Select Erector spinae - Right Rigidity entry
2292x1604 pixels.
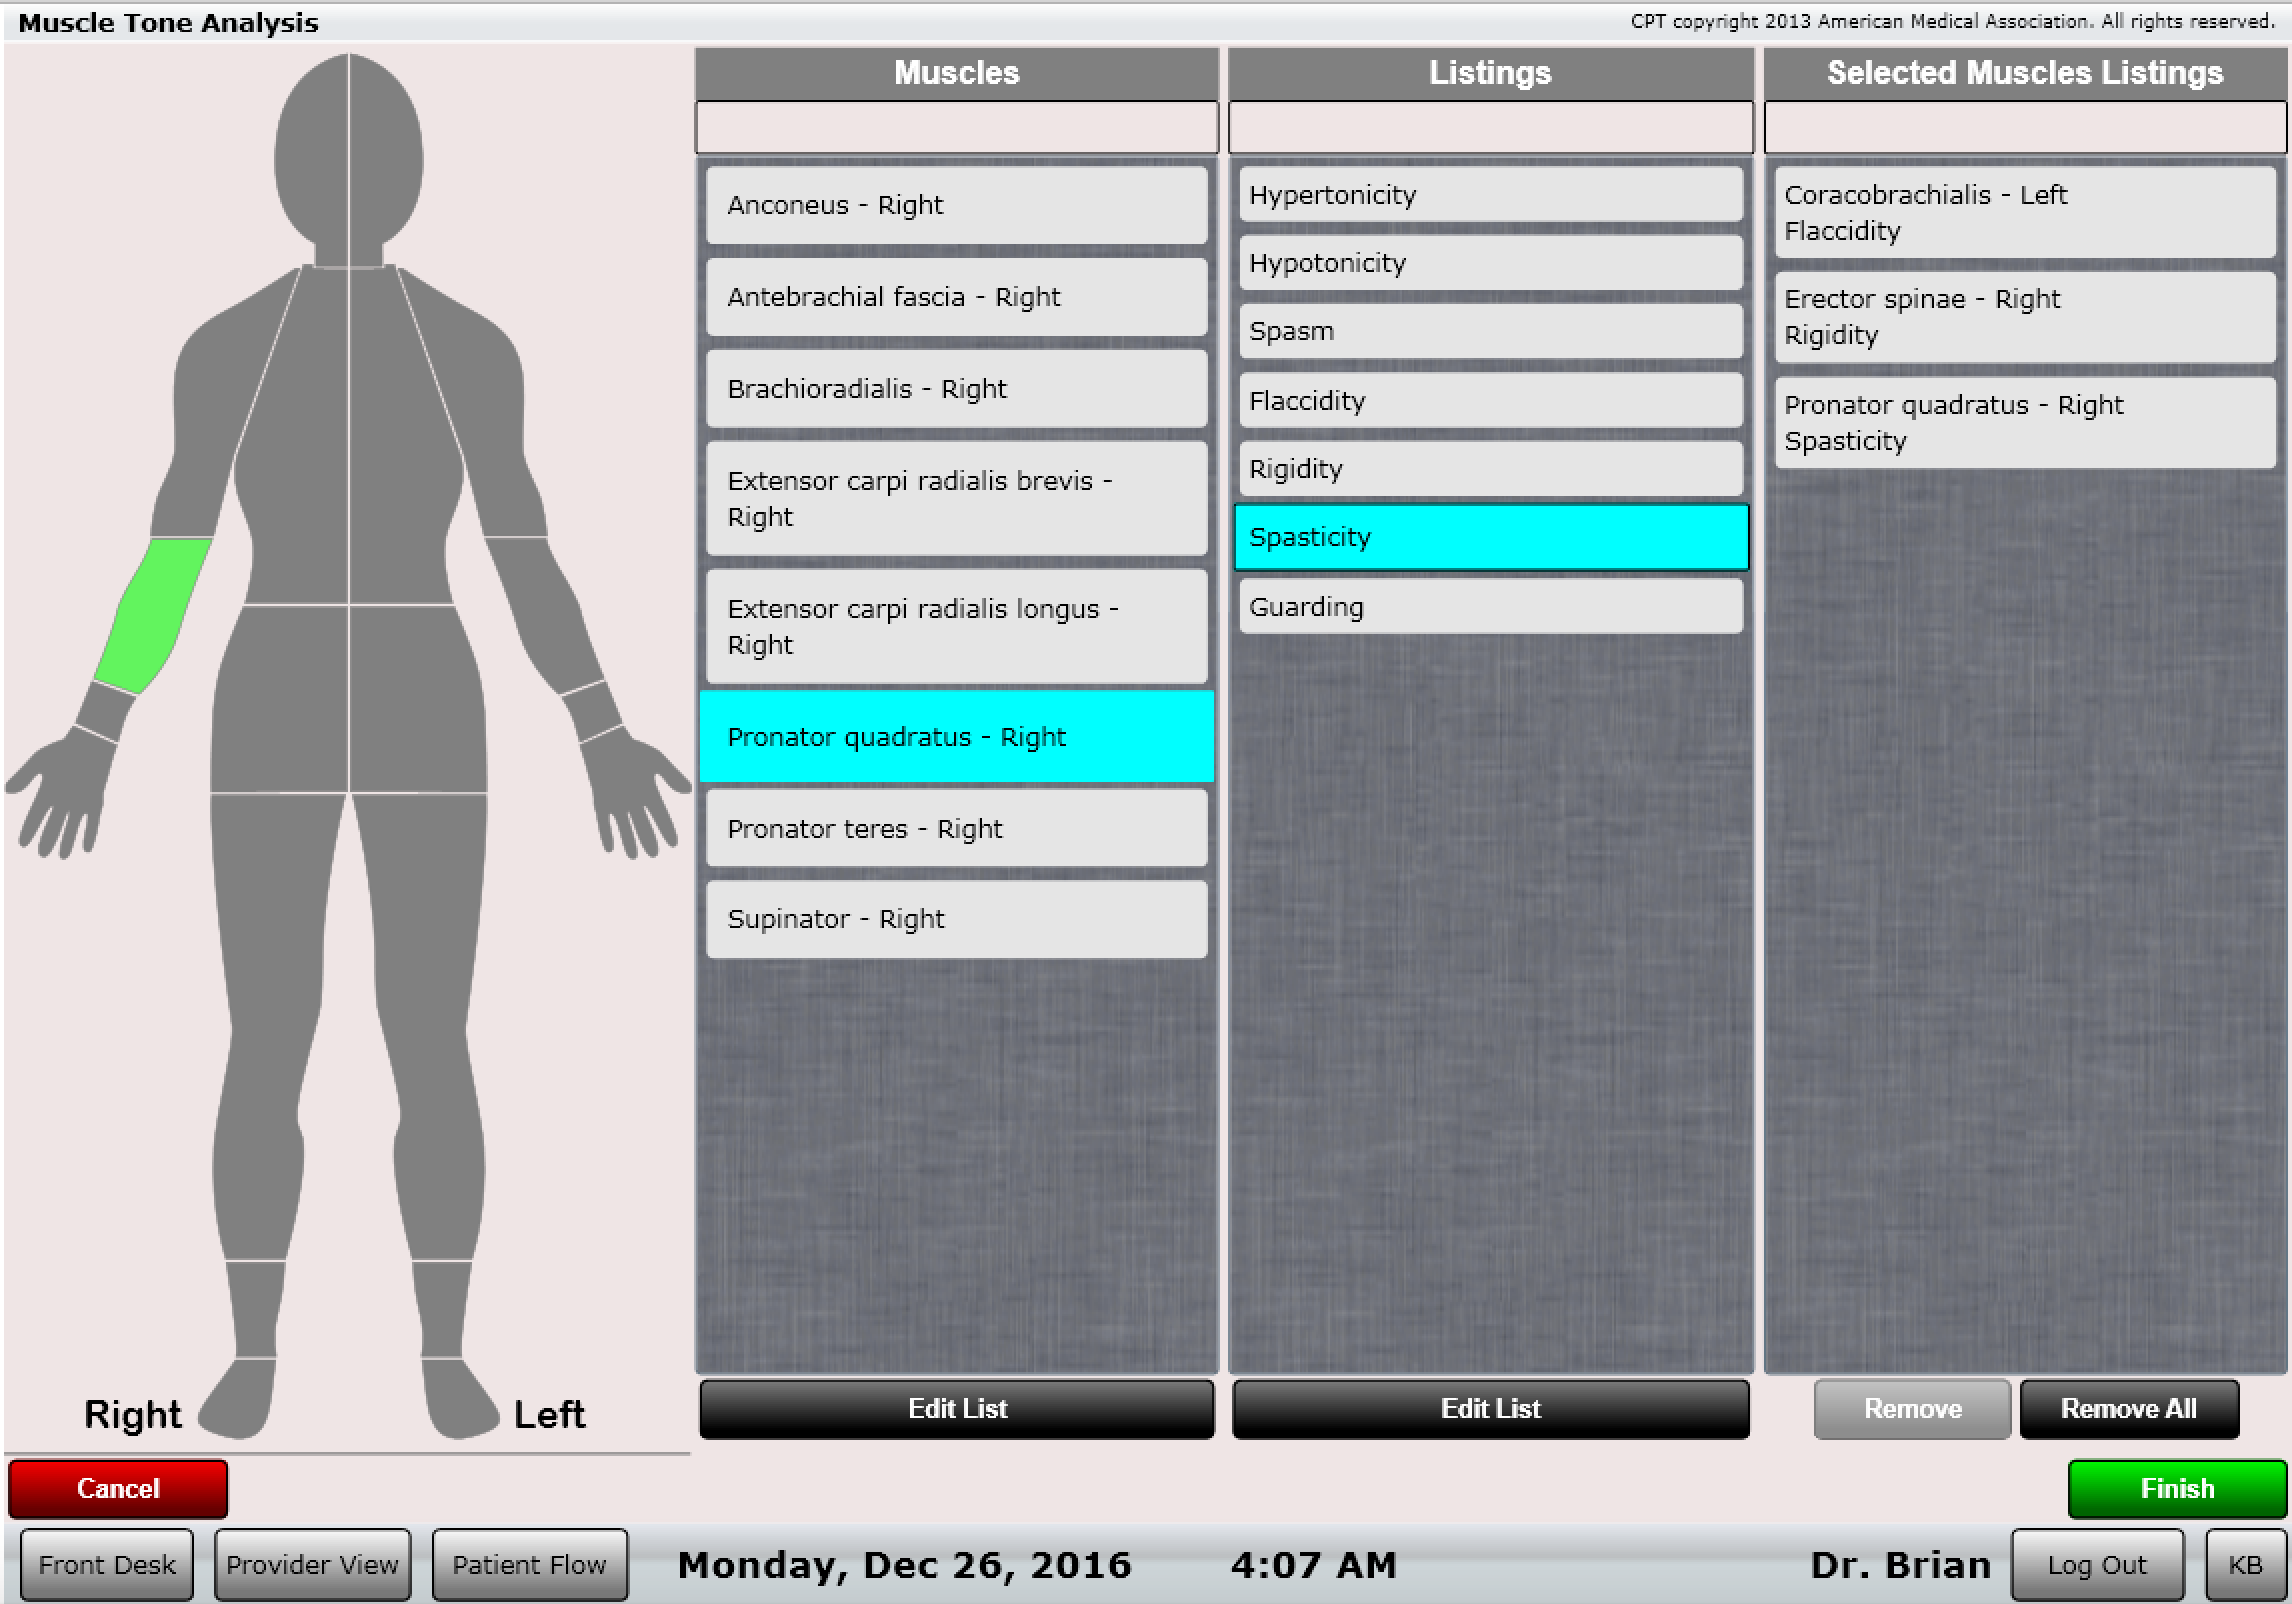pos(2022,316)
